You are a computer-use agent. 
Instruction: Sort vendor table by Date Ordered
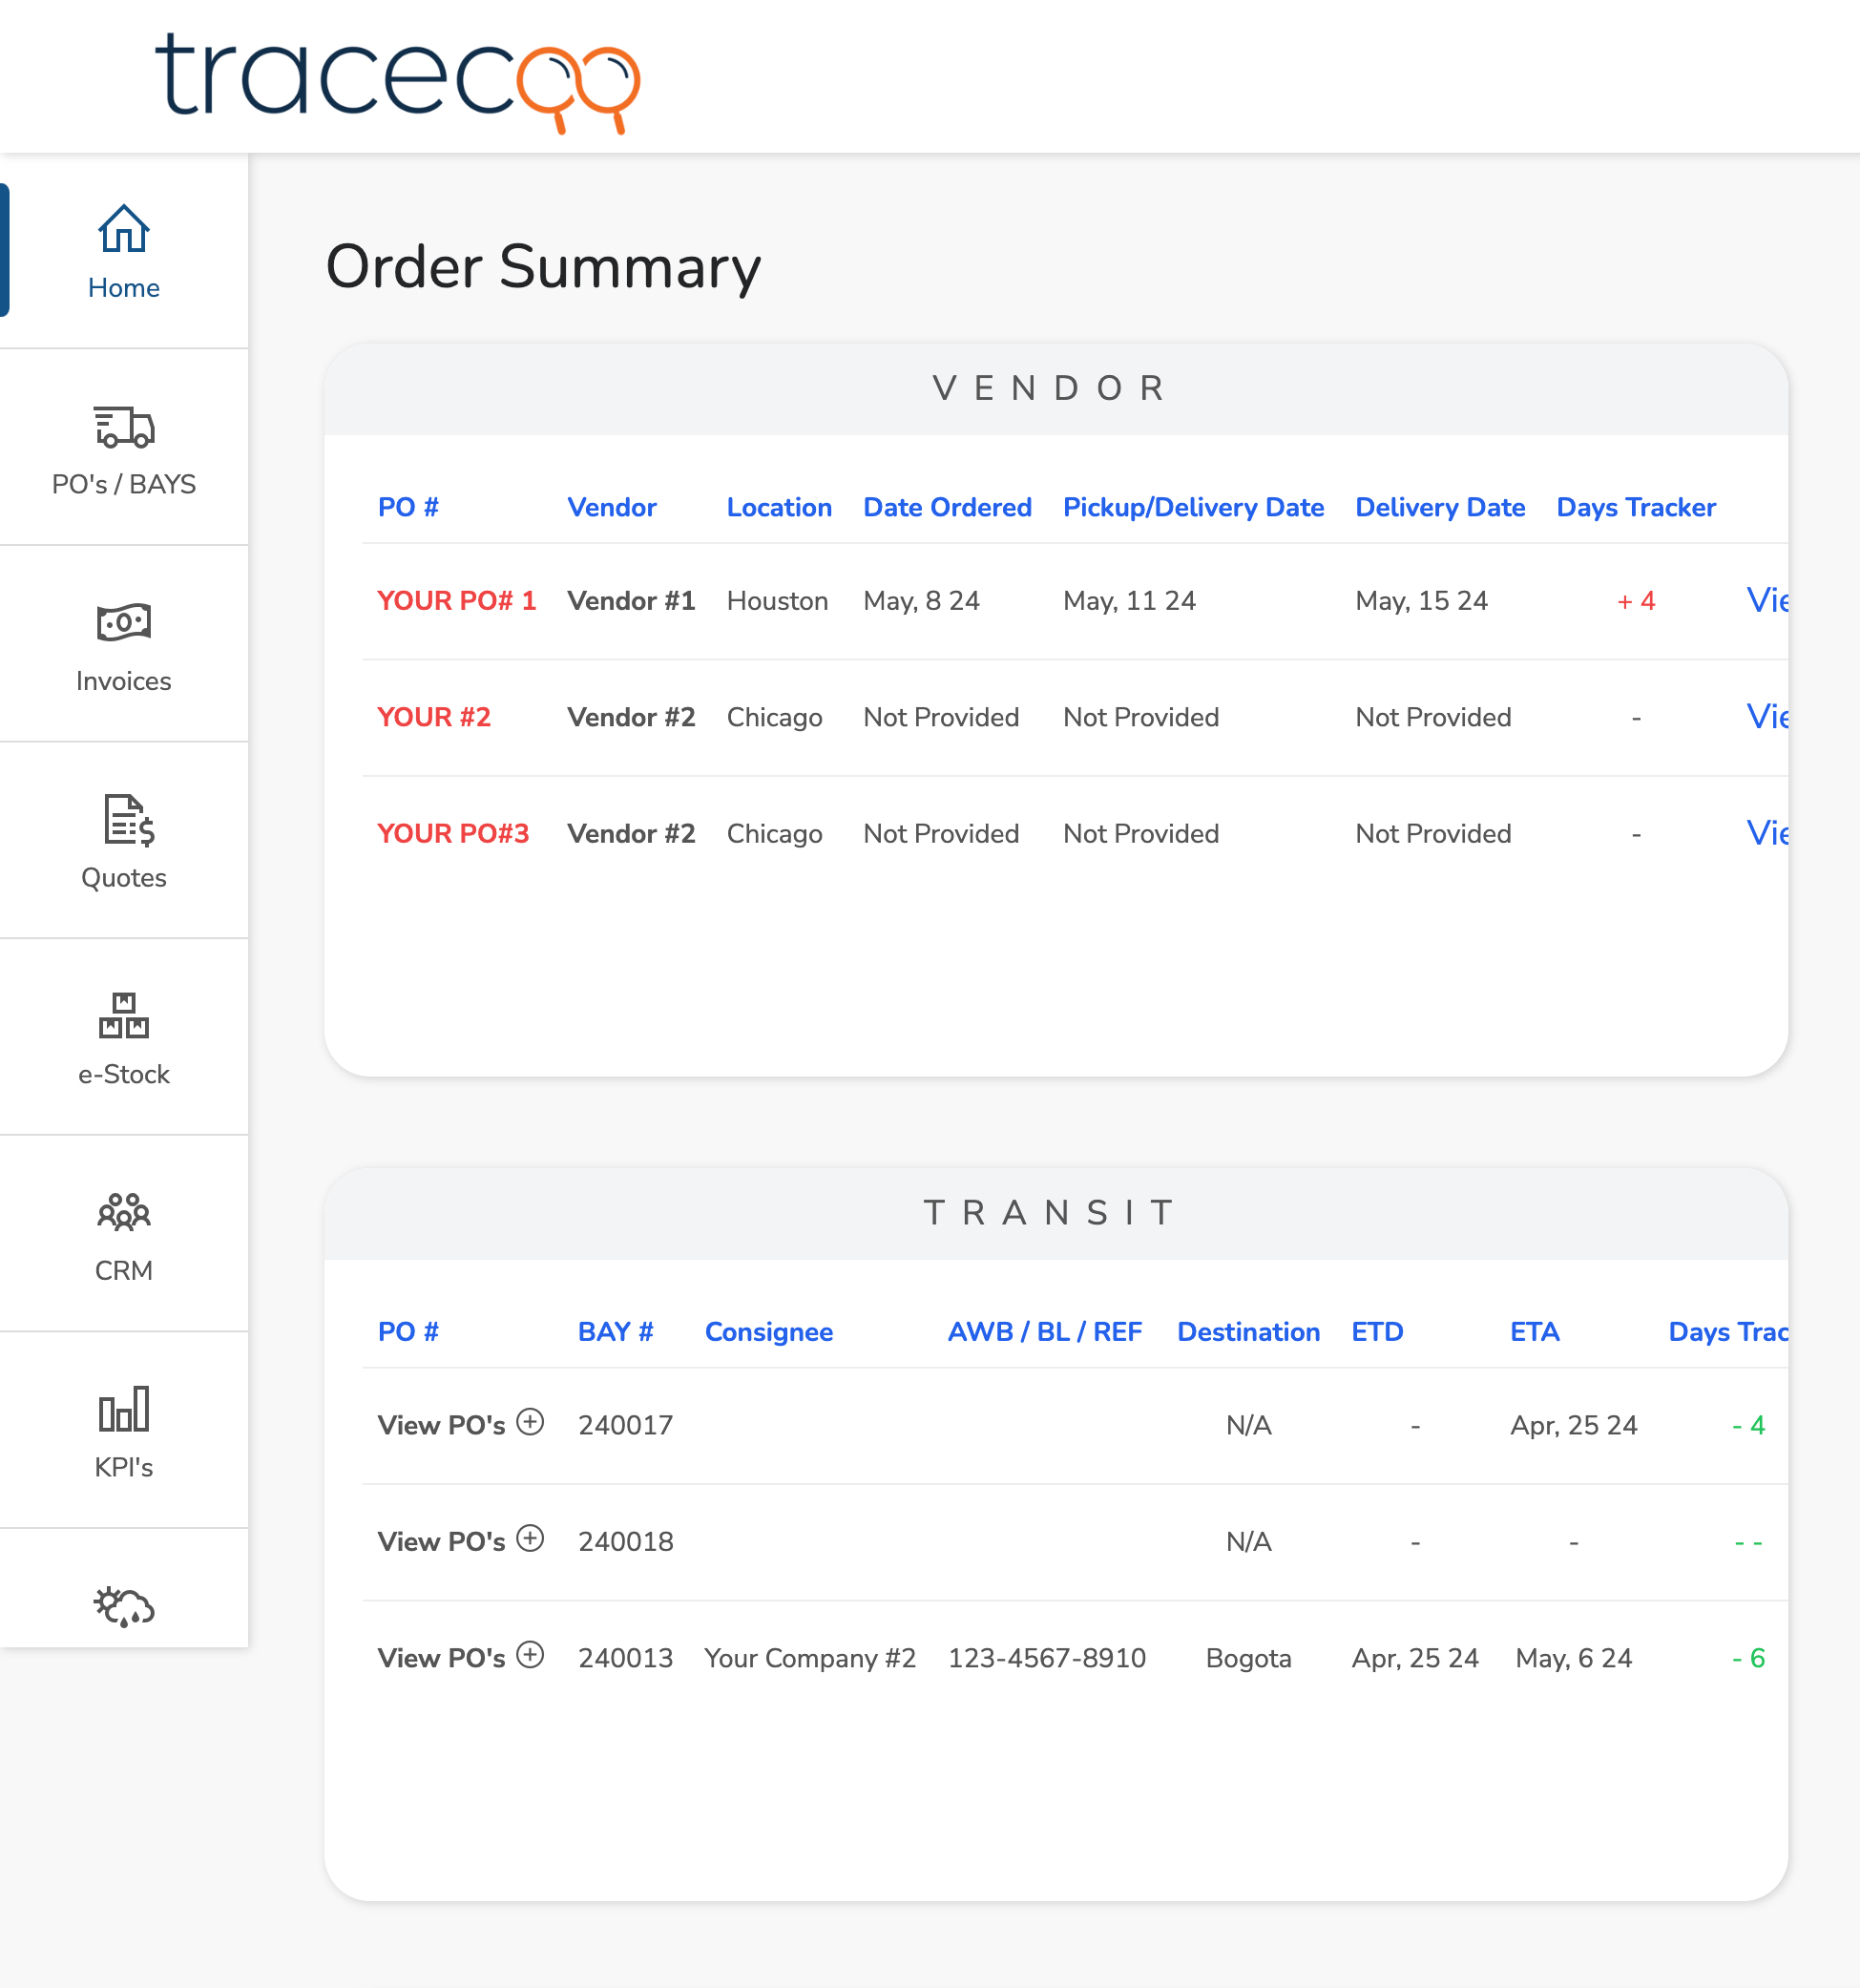click(948, 507)
